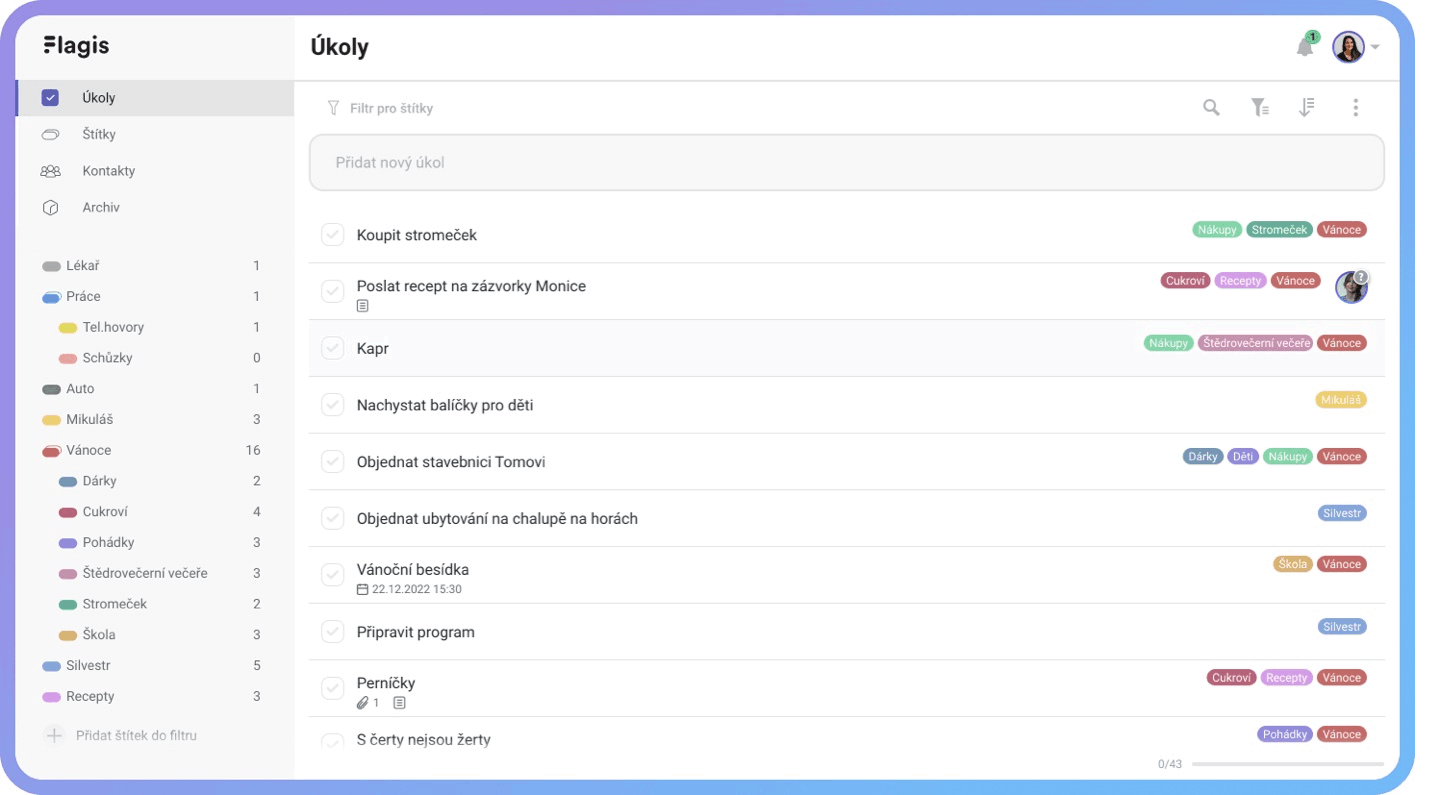Viewport: 1440px width, 795px height.
Task: Check off the Koupit stromeček task
Action: (332, 235)
